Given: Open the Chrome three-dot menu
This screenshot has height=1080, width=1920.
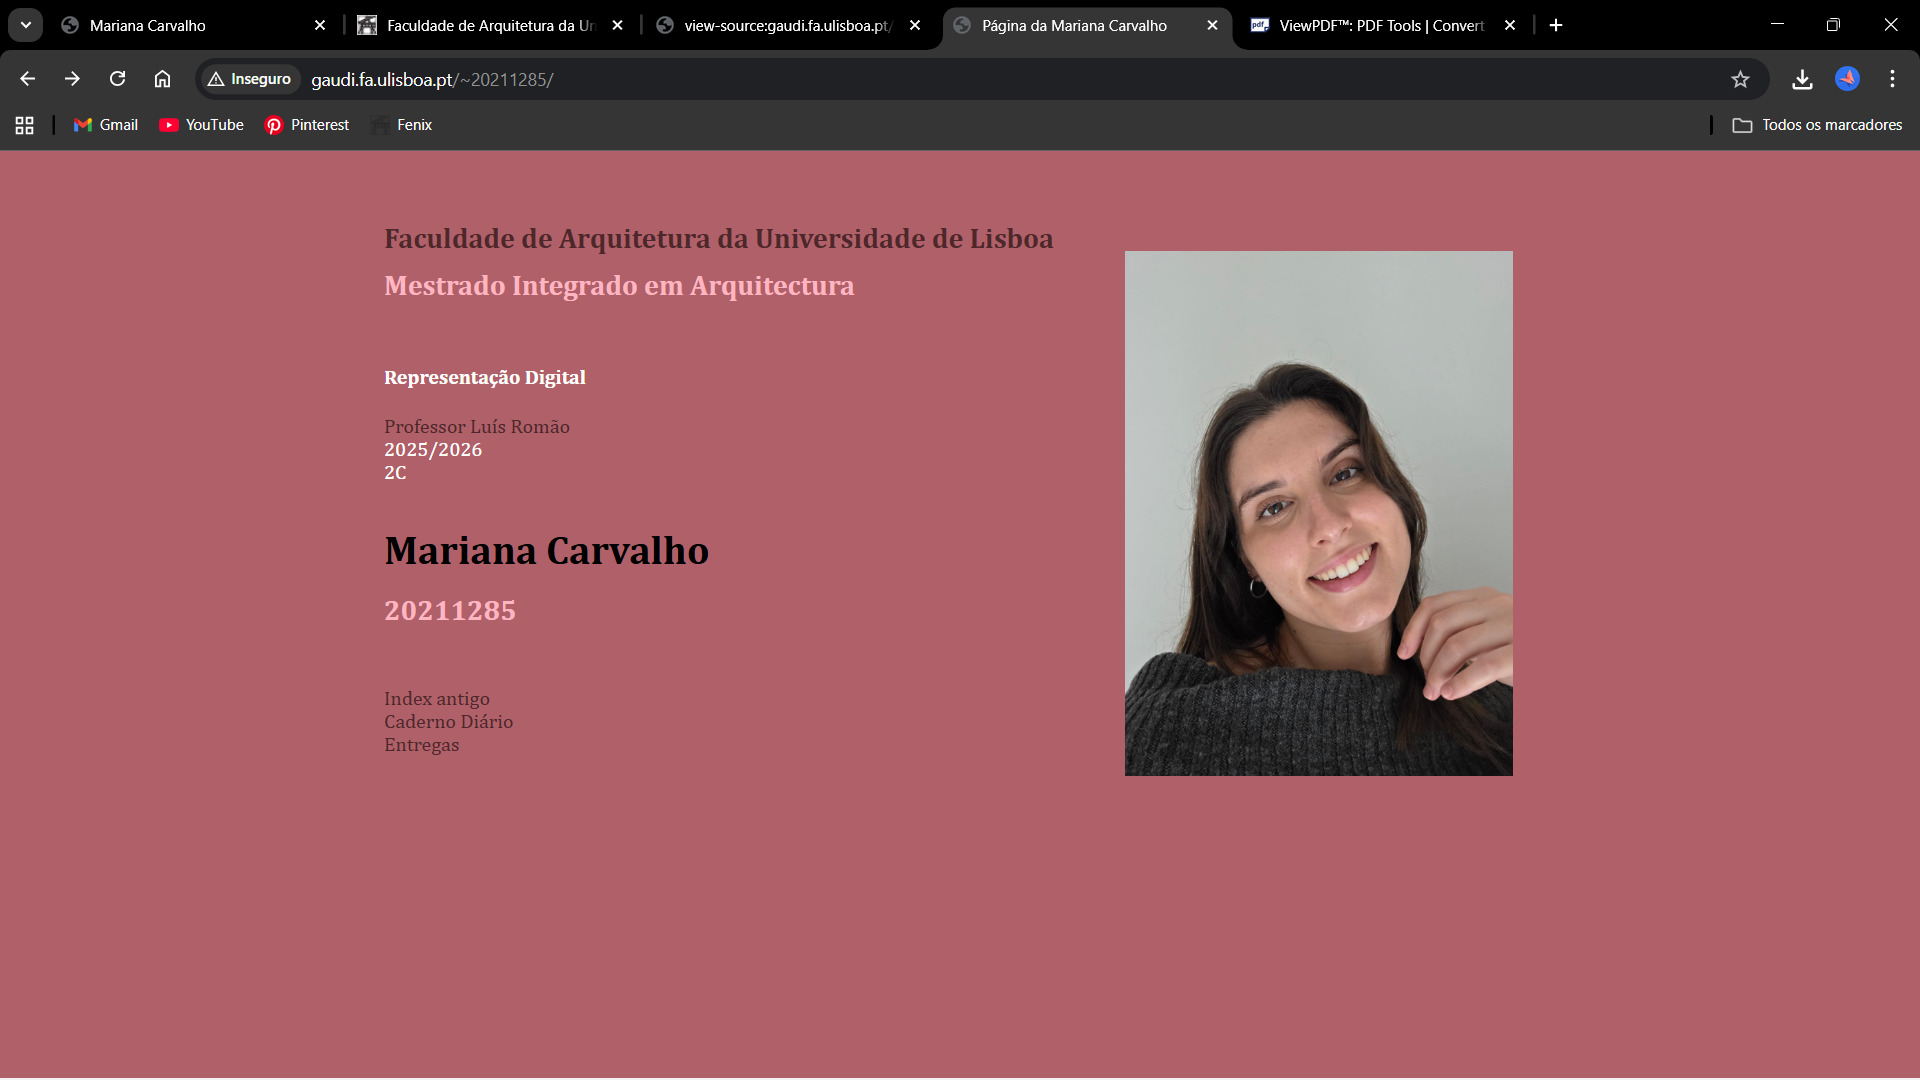Looking at the screenshot, I should (x=1892, y=79).
